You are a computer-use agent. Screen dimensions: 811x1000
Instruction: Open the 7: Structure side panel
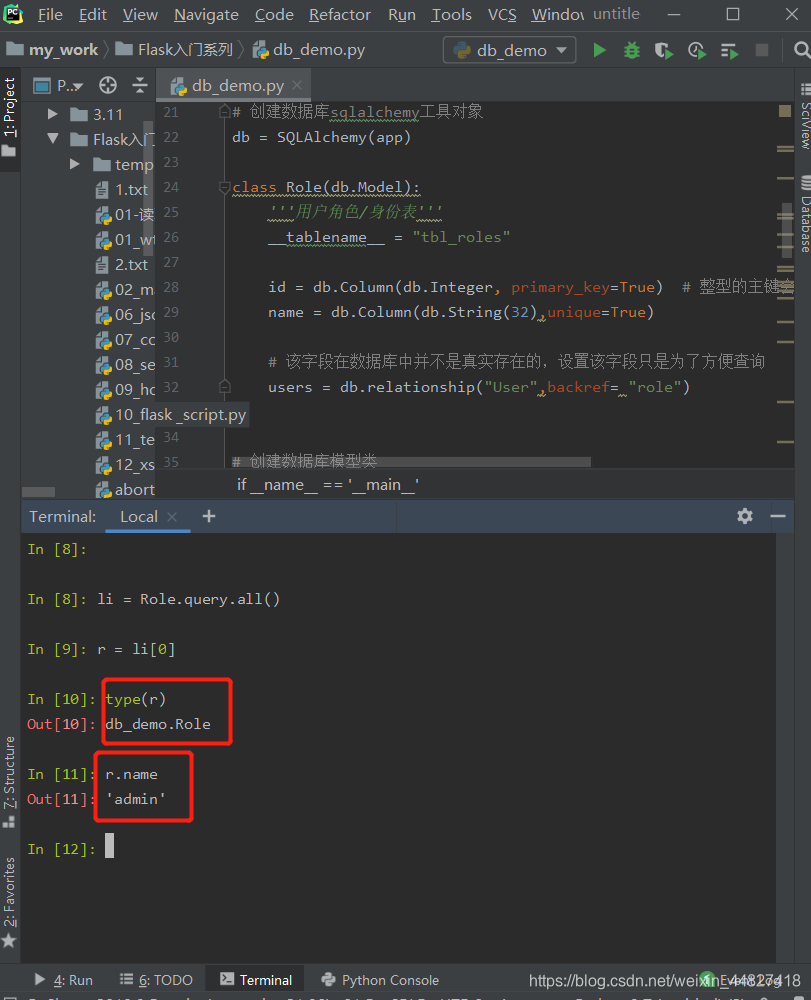pos(9,781)
